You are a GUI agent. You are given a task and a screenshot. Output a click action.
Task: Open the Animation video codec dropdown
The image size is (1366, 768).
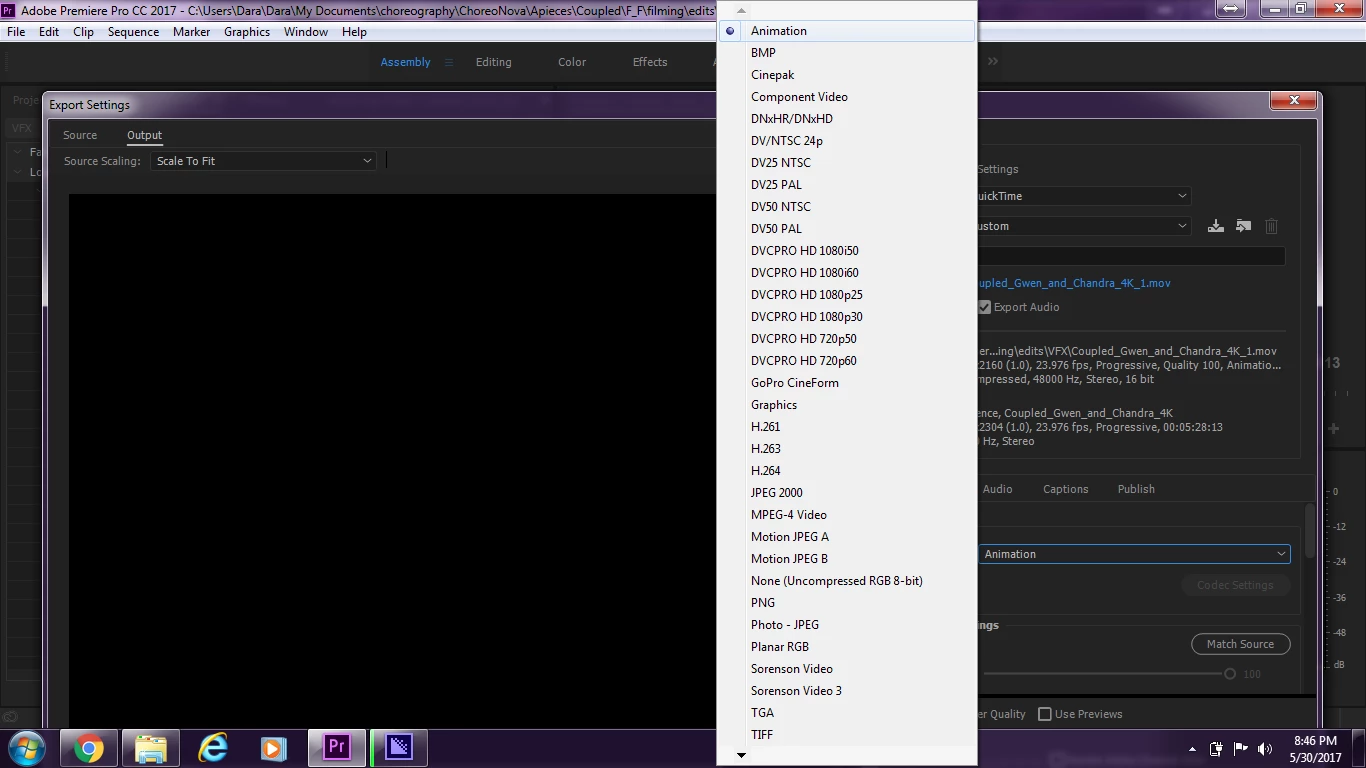tap(1134, 554)
